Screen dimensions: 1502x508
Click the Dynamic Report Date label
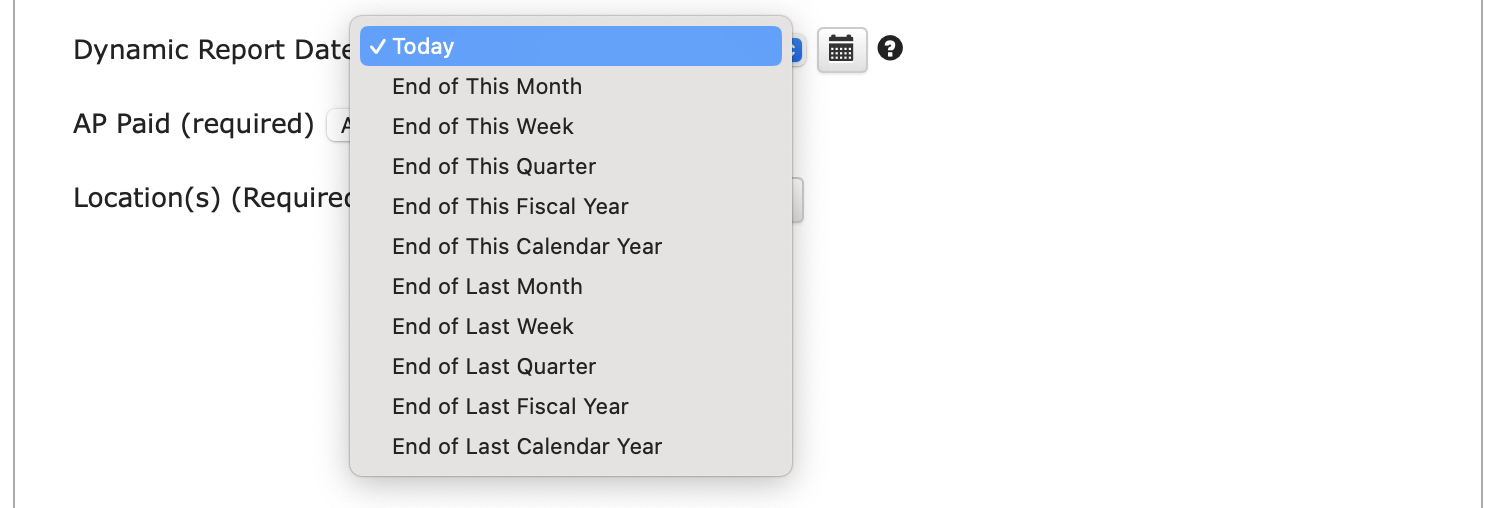point(211,49)
